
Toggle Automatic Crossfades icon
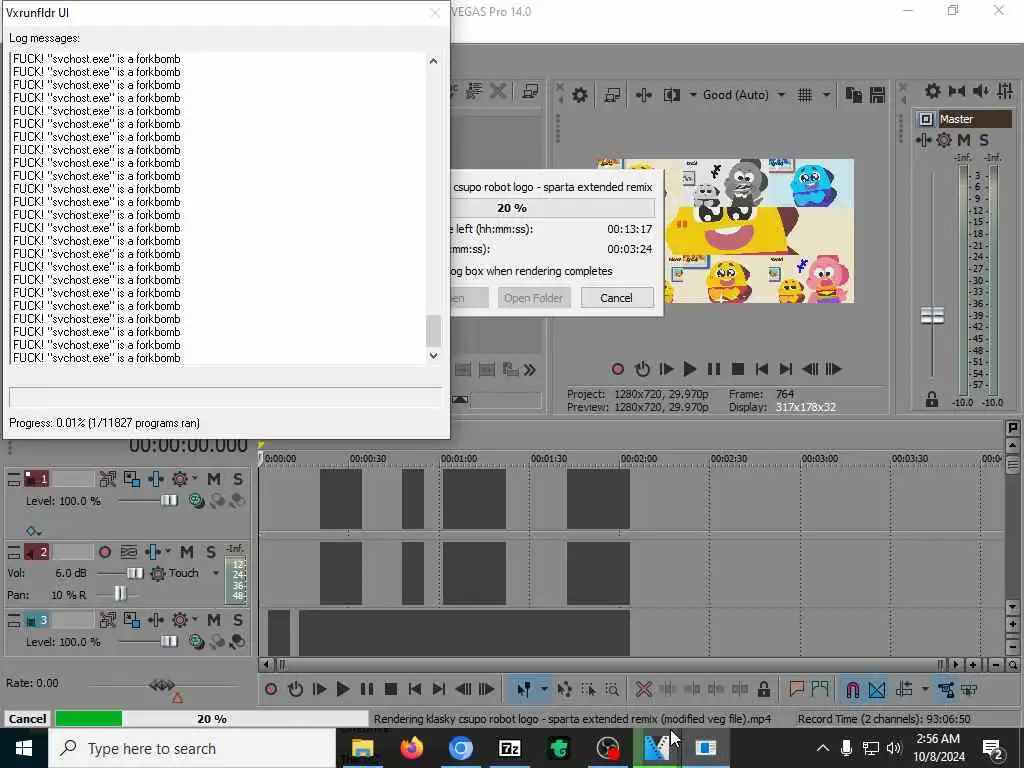click(876, 689)
